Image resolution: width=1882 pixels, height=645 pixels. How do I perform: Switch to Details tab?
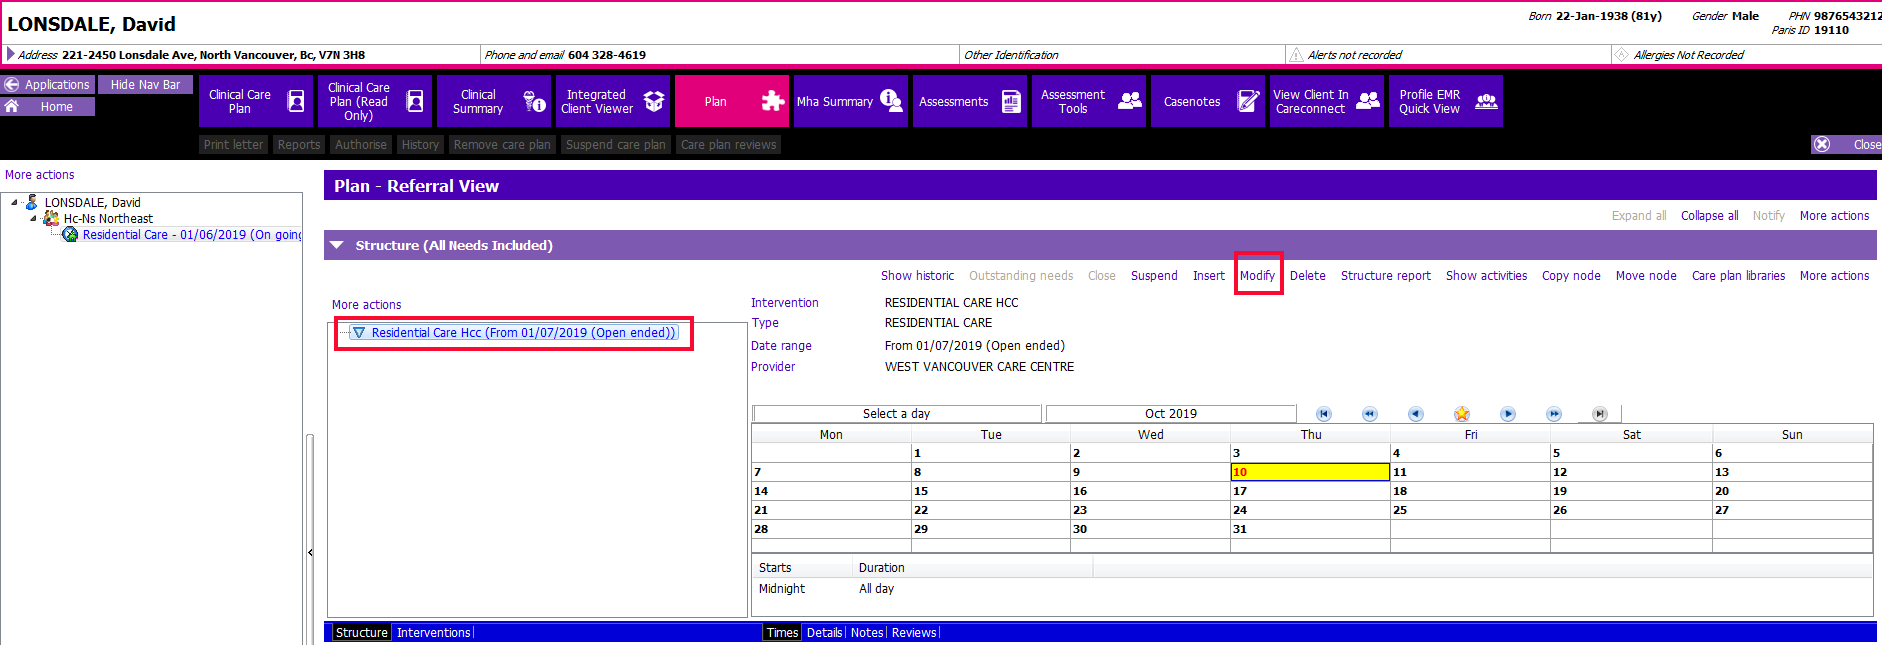825,633
